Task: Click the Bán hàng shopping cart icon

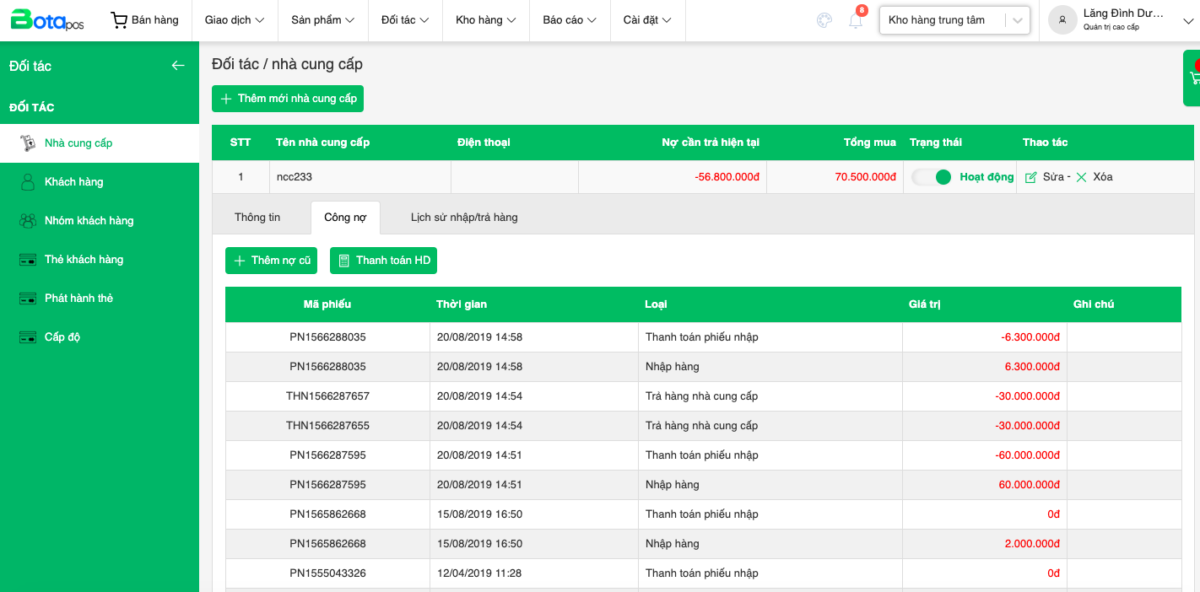Action: coord(120,20)
